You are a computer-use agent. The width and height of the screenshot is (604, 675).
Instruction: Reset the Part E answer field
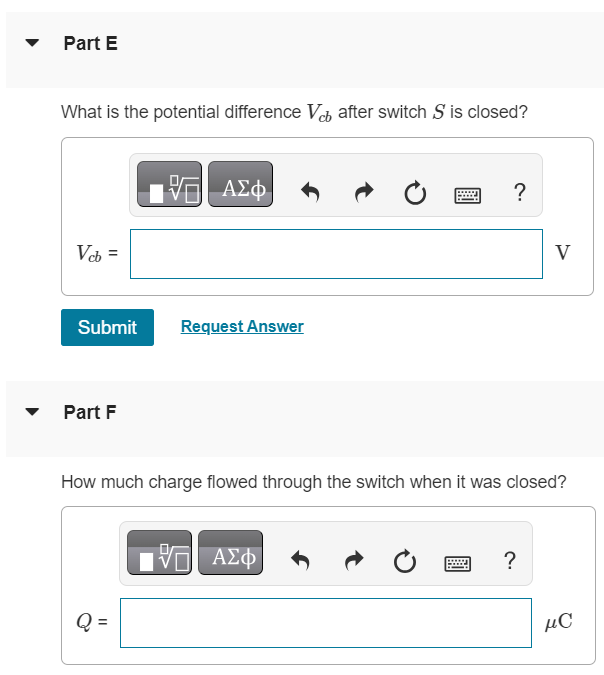point(415,192)
